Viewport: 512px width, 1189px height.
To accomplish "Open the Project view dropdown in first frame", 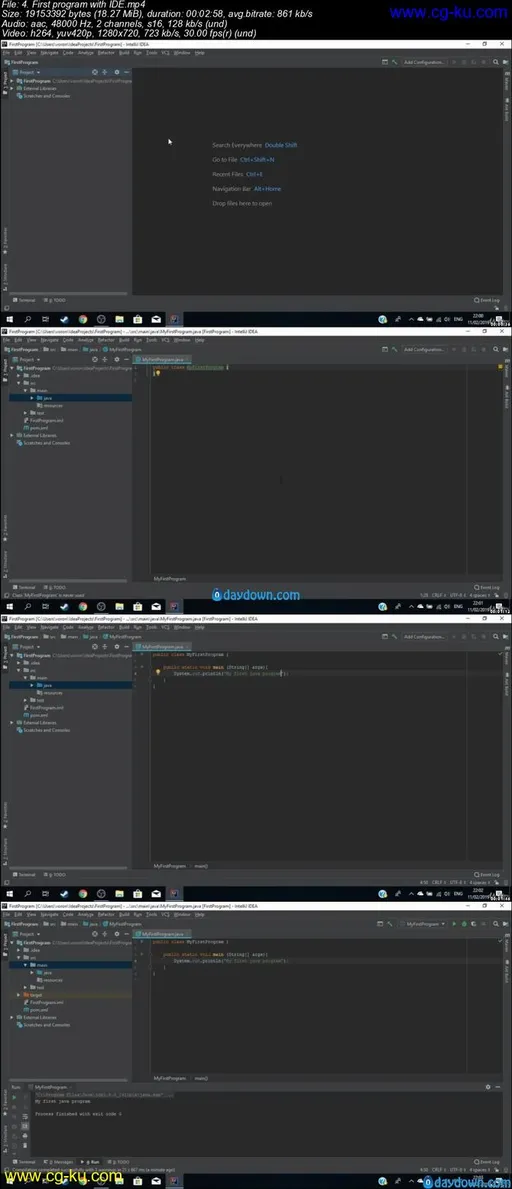I will coord(30,73).
